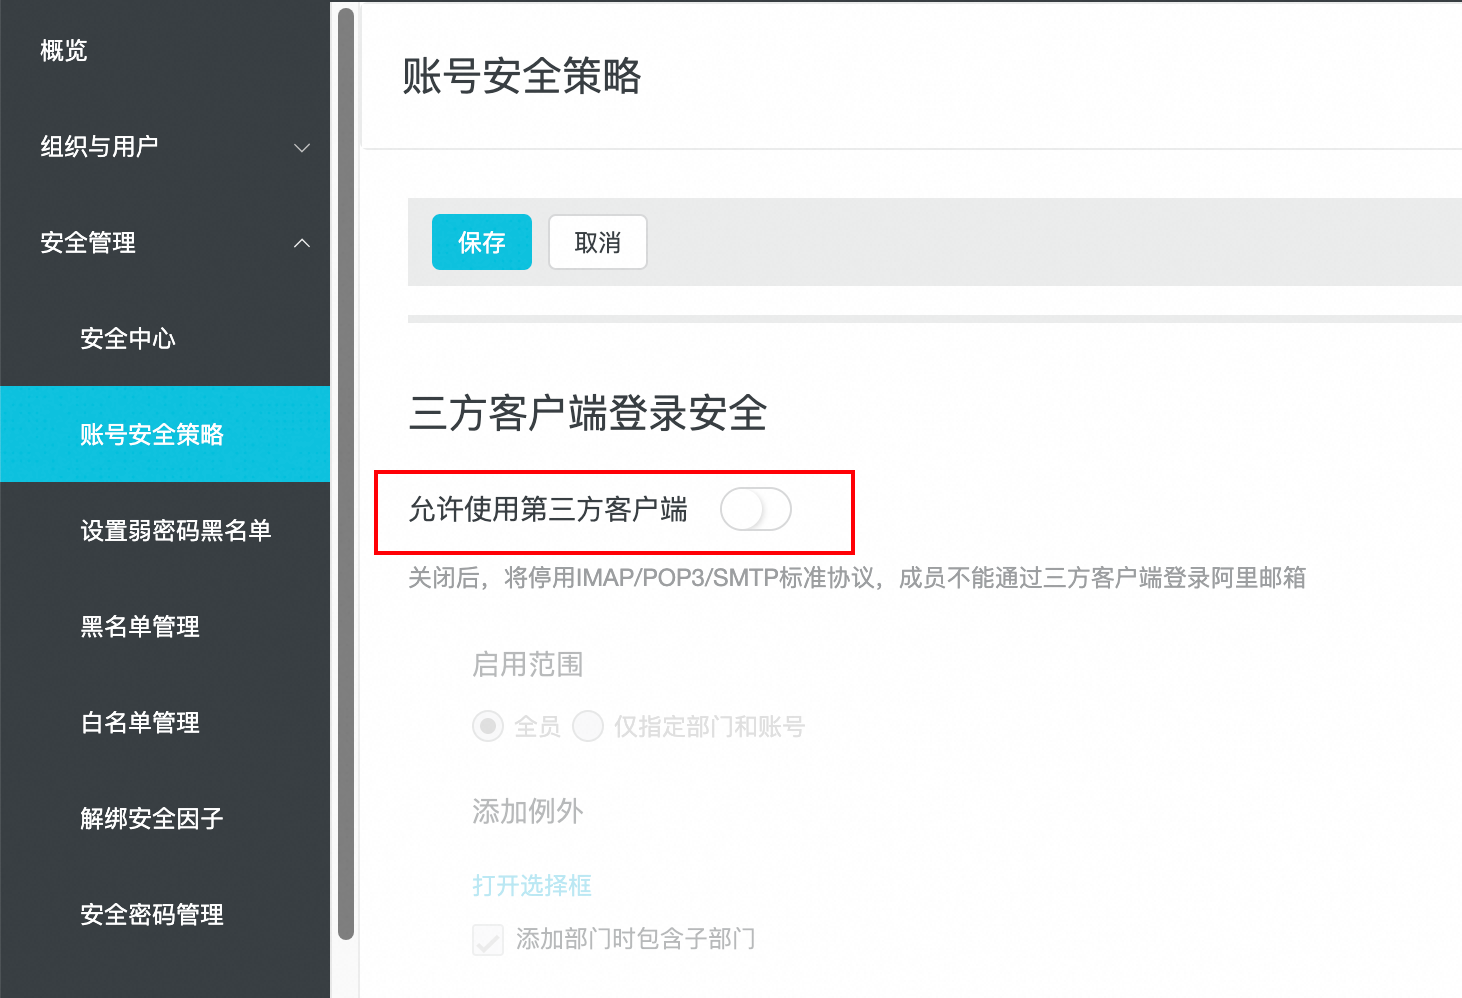Click the blue 保存 button

482,242
